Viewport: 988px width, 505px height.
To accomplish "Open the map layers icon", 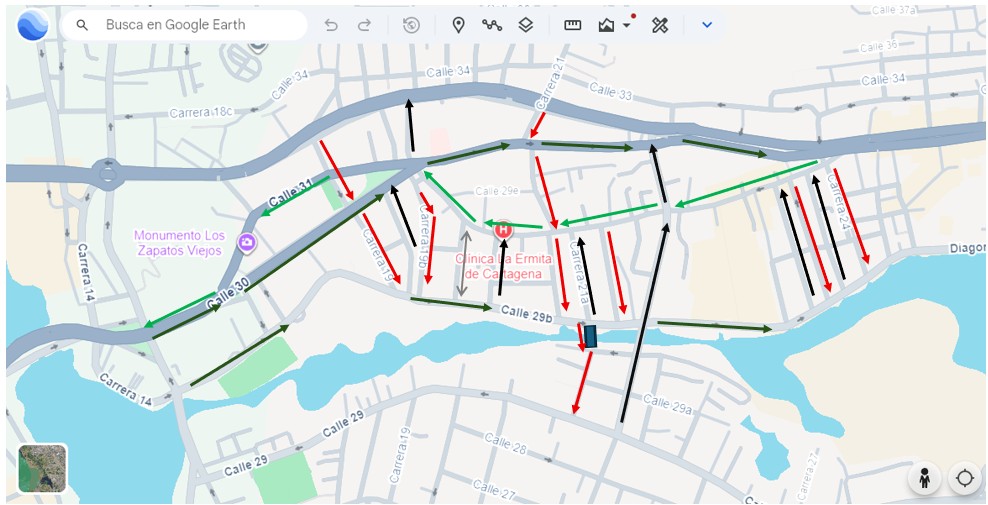I will (x=526, y=25).
